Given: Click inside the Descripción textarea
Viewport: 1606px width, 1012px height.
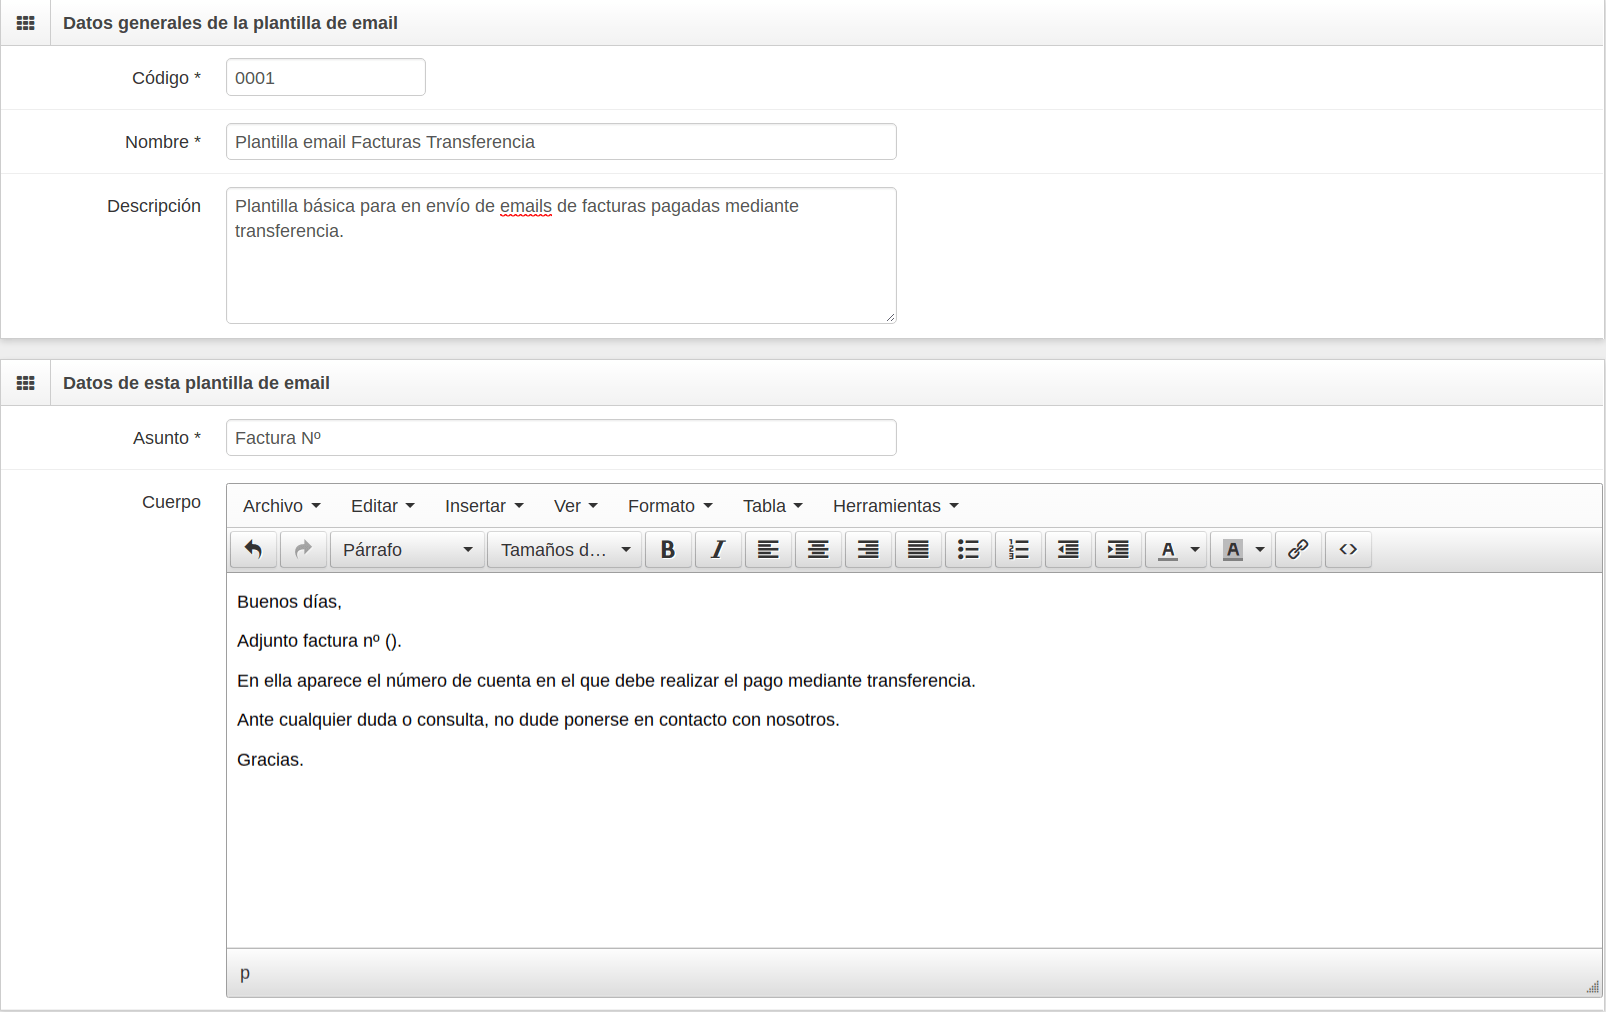Looking at the screenshot, I should click(561, 255).
